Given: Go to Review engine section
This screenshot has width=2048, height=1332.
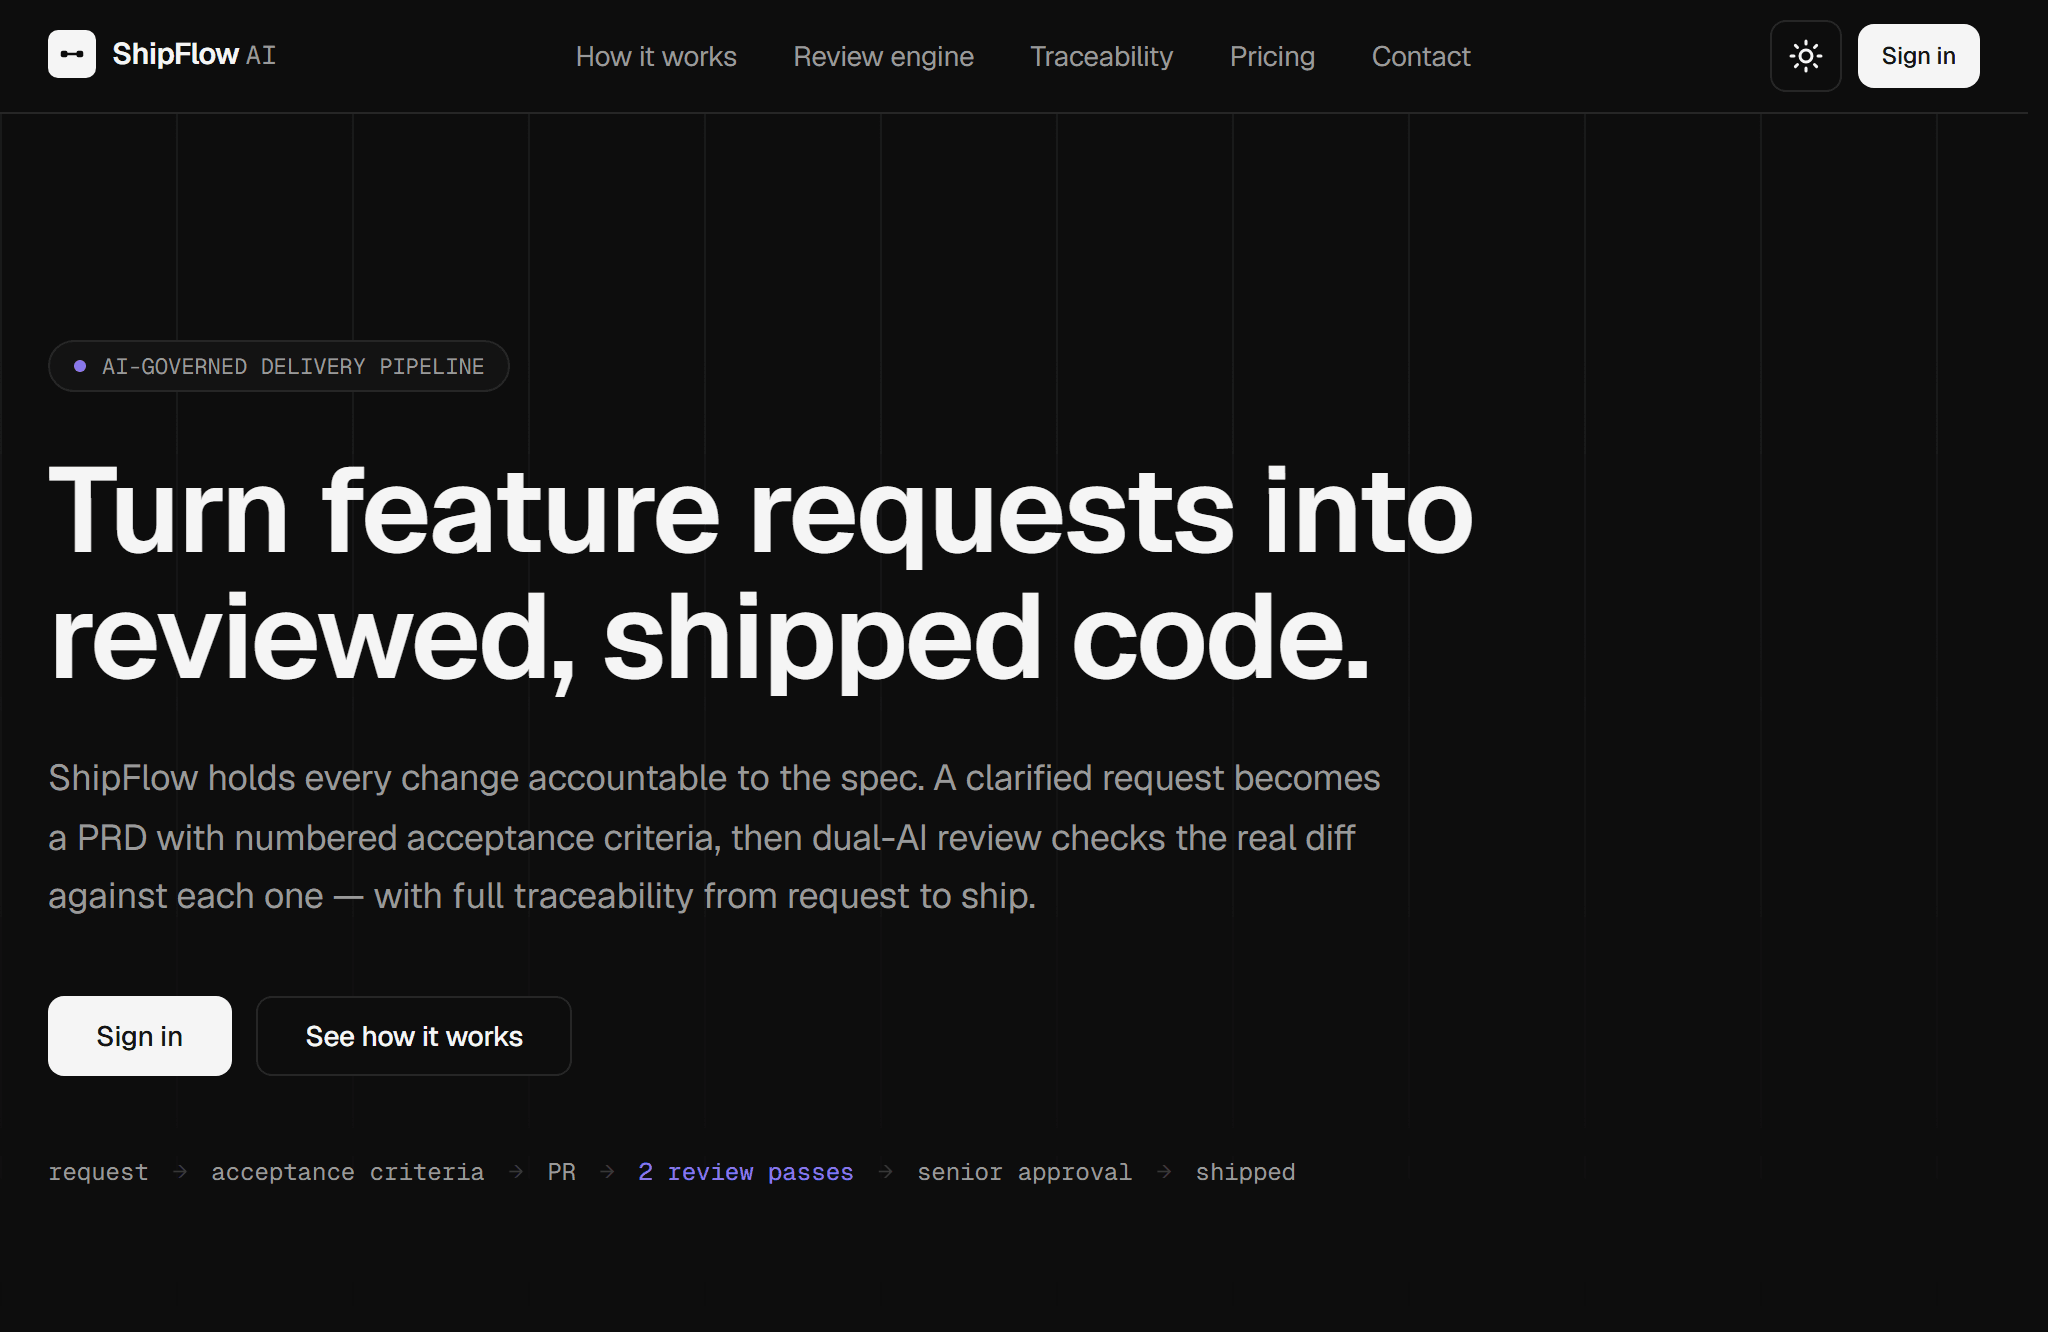Looking at the screenshot, I should [x=883, y=56].
